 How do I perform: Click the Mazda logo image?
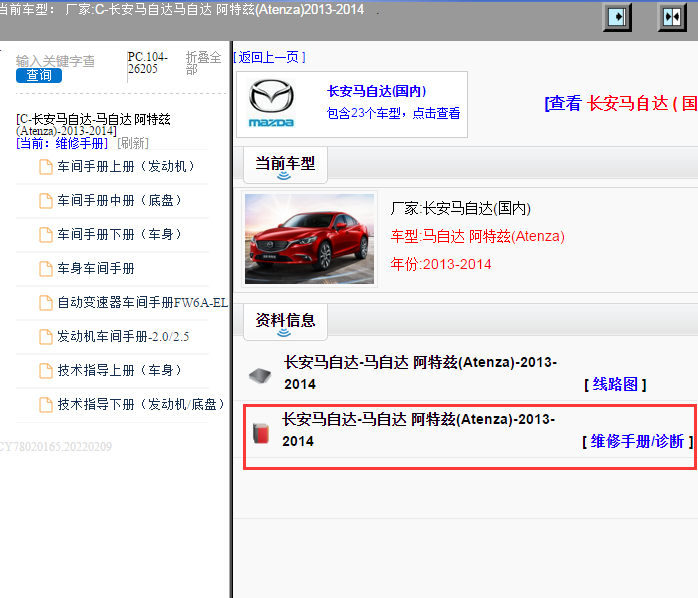coord(271,103)
